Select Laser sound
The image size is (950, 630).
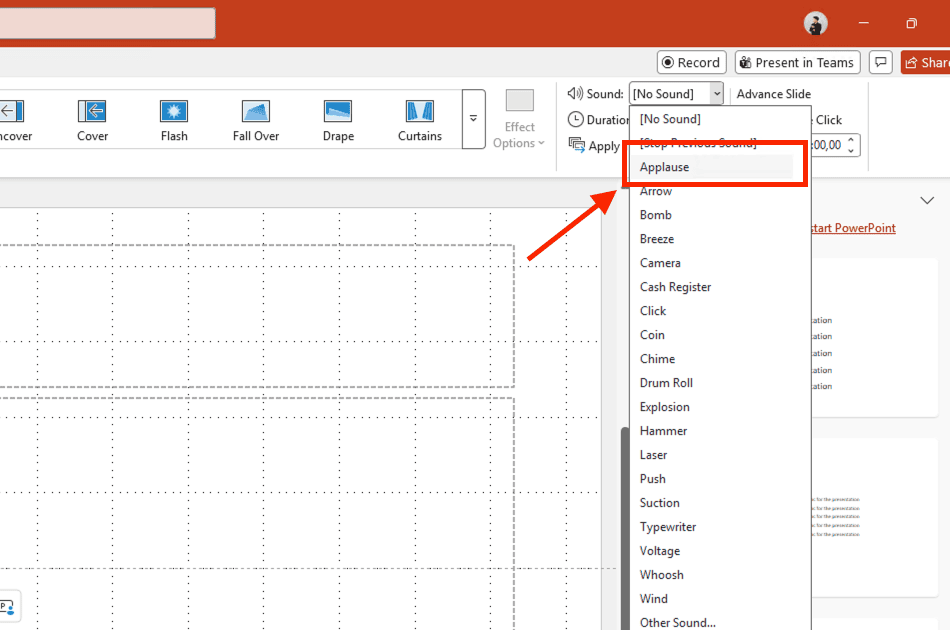[x=720, y=455]
